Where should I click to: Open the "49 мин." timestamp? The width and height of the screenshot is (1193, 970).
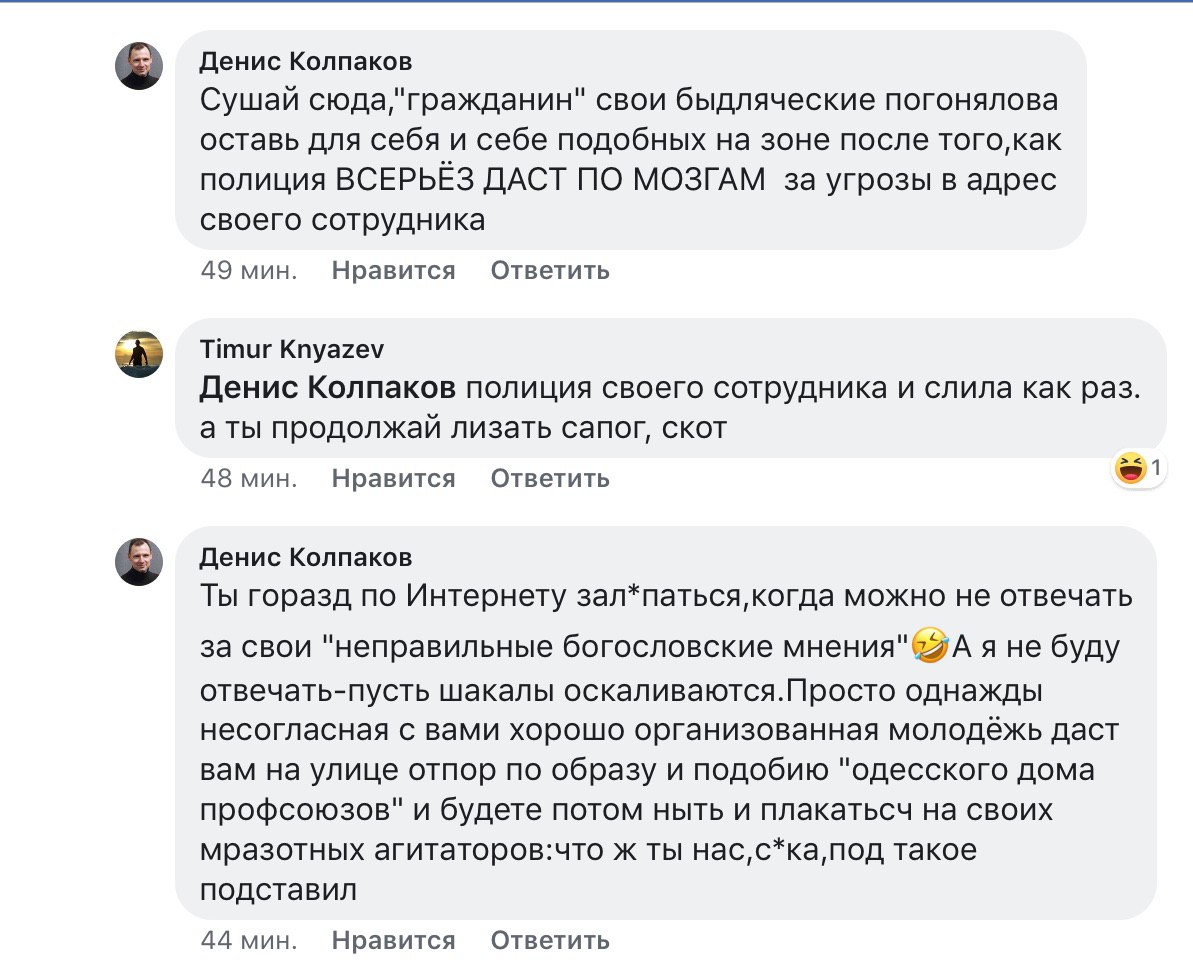click(248, 271)
